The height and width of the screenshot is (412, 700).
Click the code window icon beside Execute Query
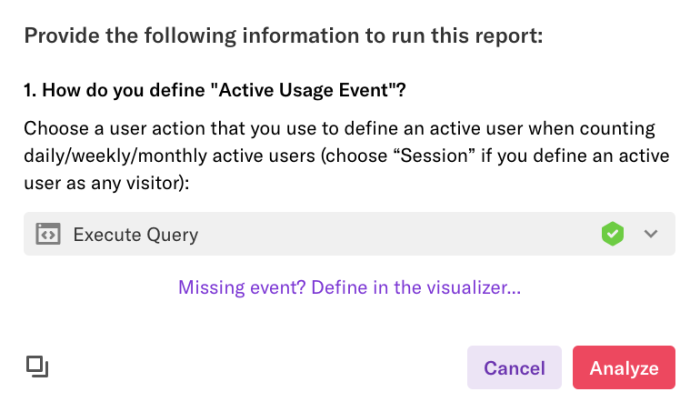point(48,234)
